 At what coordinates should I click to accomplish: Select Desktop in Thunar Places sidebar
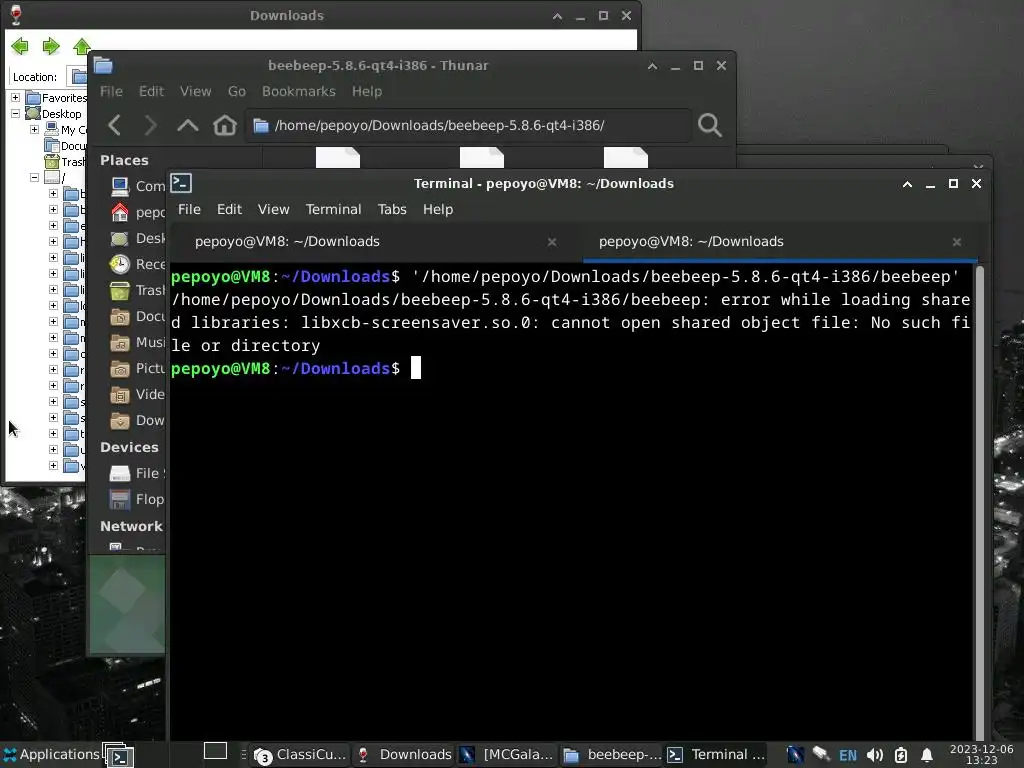click(x=137, y=238)
